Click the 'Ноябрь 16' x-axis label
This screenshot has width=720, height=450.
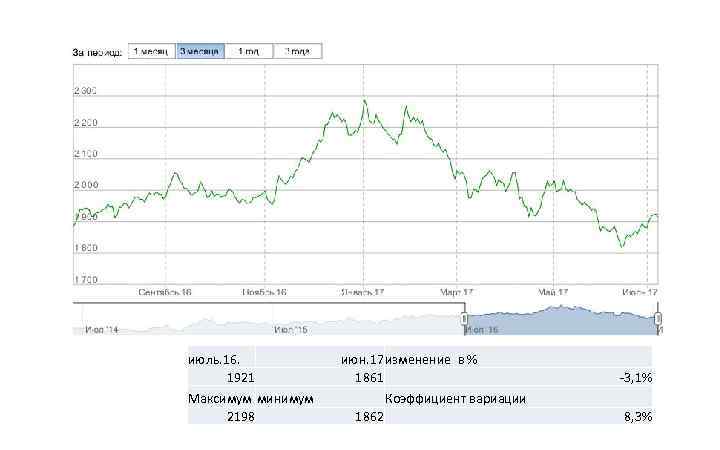(264, 292)
